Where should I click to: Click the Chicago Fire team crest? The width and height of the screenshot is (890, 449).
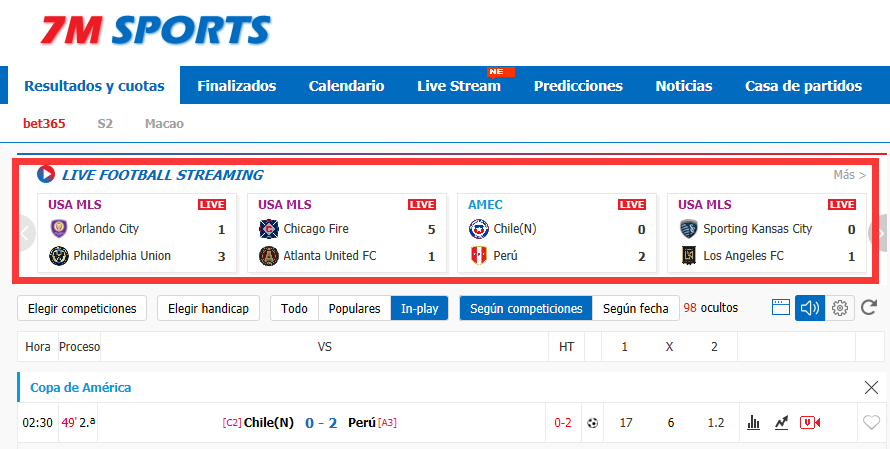click(268, 229)
